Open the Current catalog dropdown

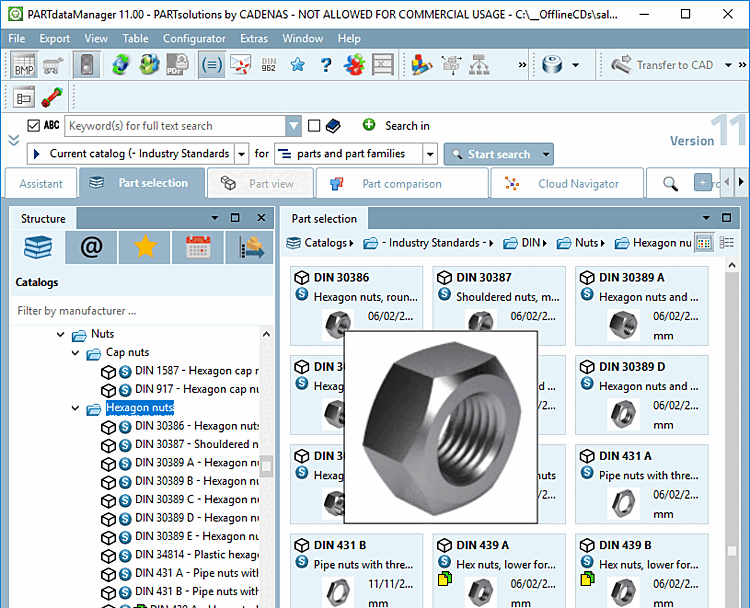[x=240, y=154]
